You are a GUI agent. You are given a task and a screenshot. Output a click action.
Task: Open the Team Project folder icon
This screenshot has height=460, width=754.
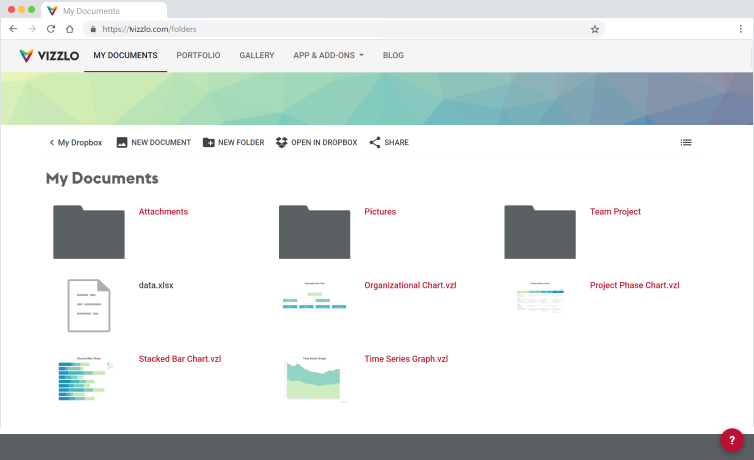coord(540,232)
